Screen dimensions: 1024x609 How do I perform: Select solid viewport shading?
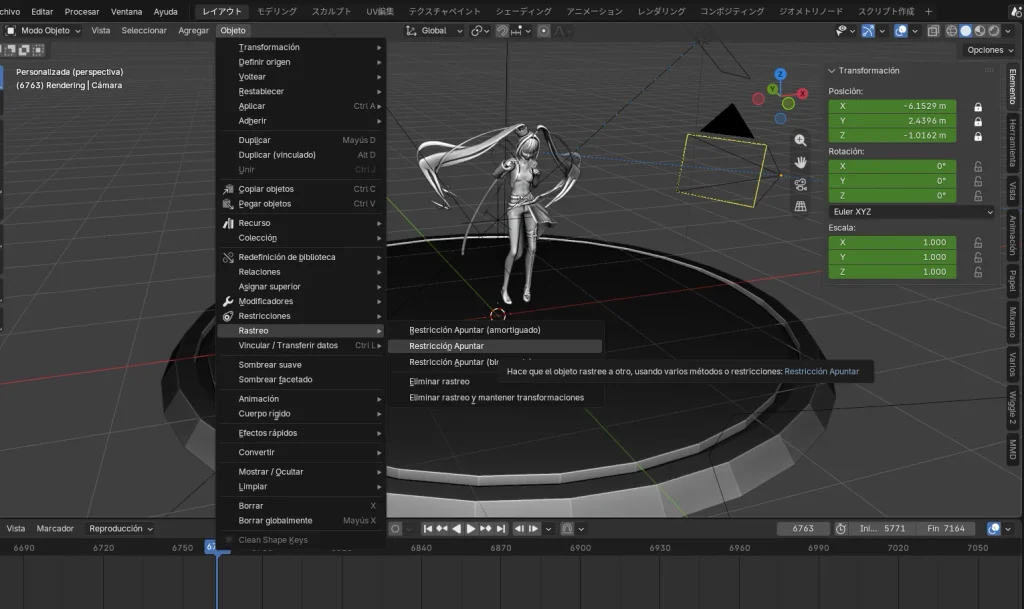pos(965,31)
